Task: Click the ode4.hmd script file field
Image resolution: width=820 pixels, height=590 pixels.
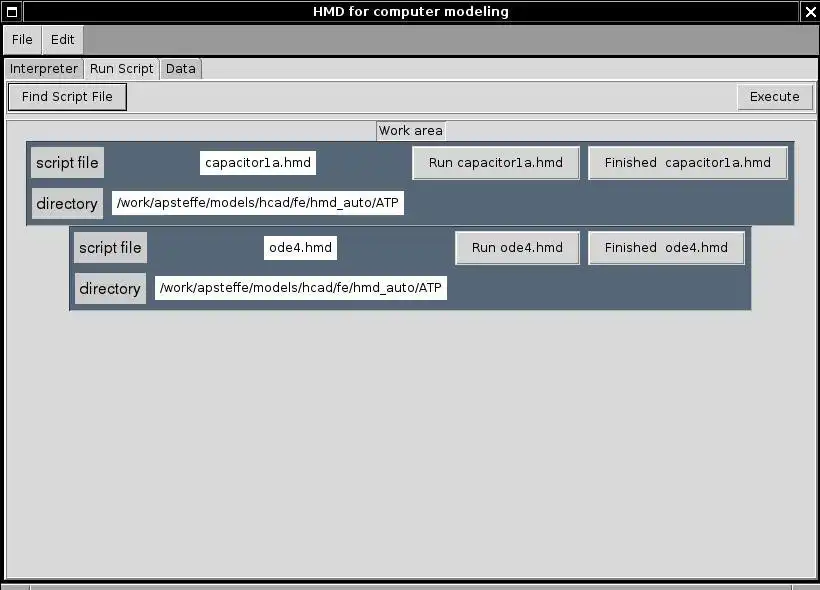Action: click(x=300, y=247)
